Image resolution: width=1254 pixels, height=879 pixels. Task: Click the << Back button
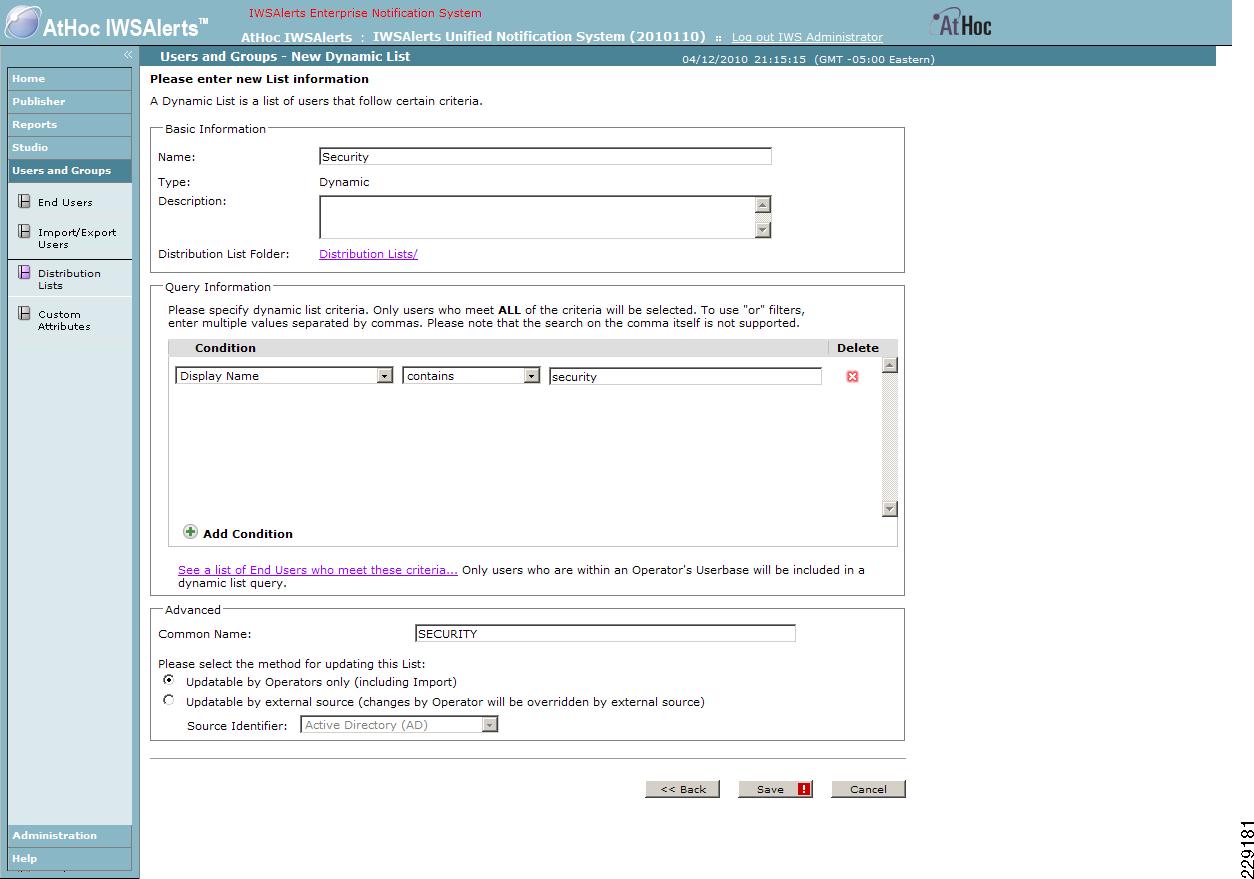[x=683, y=789]
